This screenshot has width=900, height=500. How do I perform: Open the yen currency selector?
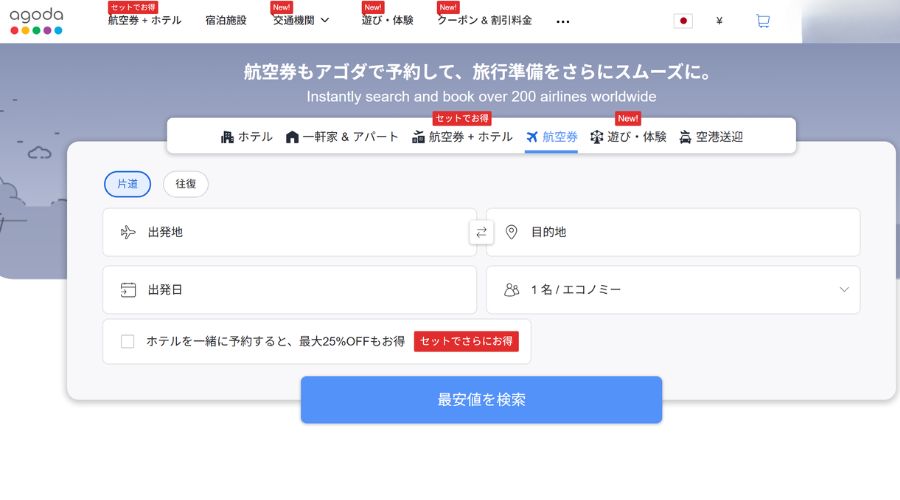pyautogui.click(x=719, y=21)
